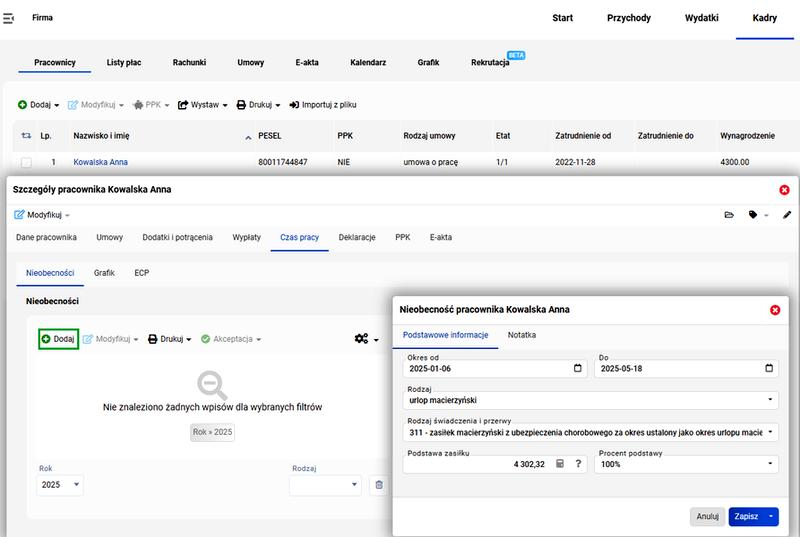Open the Listy płac tab

124,62
